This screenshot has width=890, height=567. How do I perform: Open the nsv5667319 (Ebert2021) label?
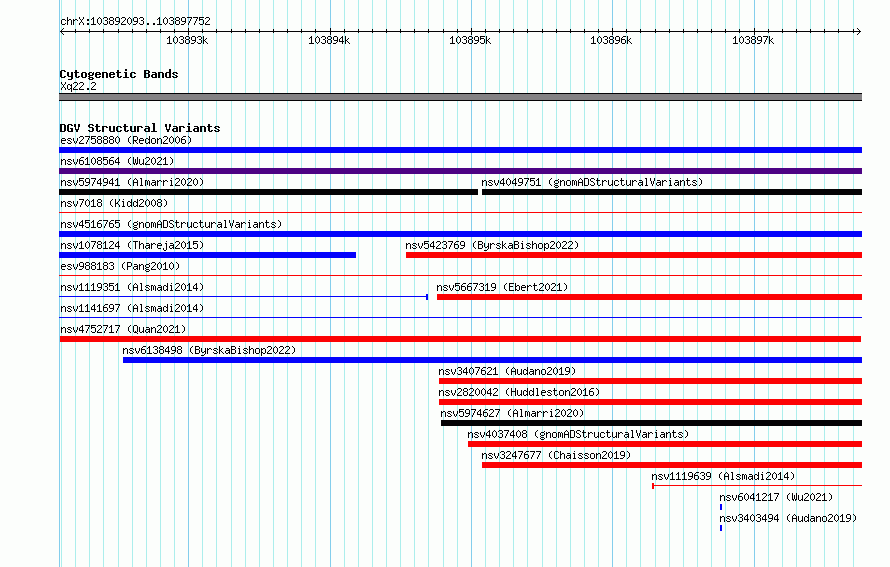(x=502, y=287)
